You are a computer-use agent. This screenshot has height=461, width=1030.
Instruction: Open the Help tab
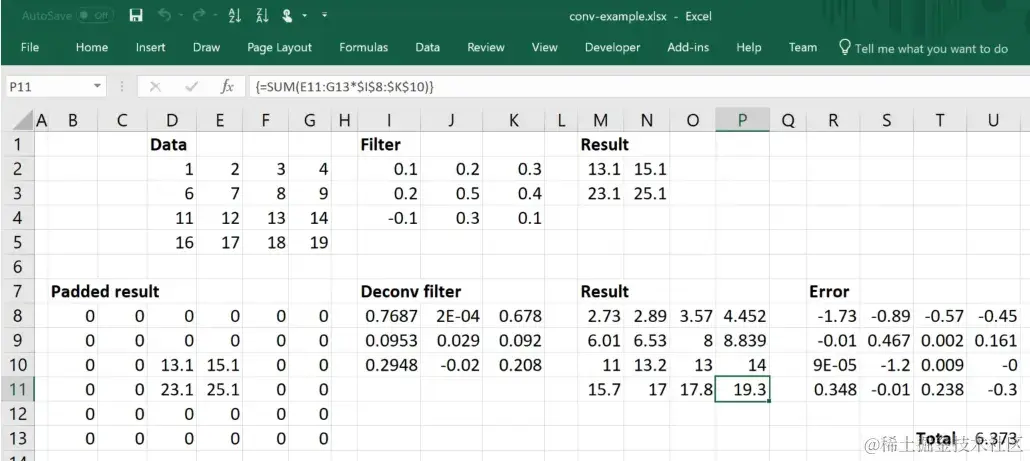(748, 47)
